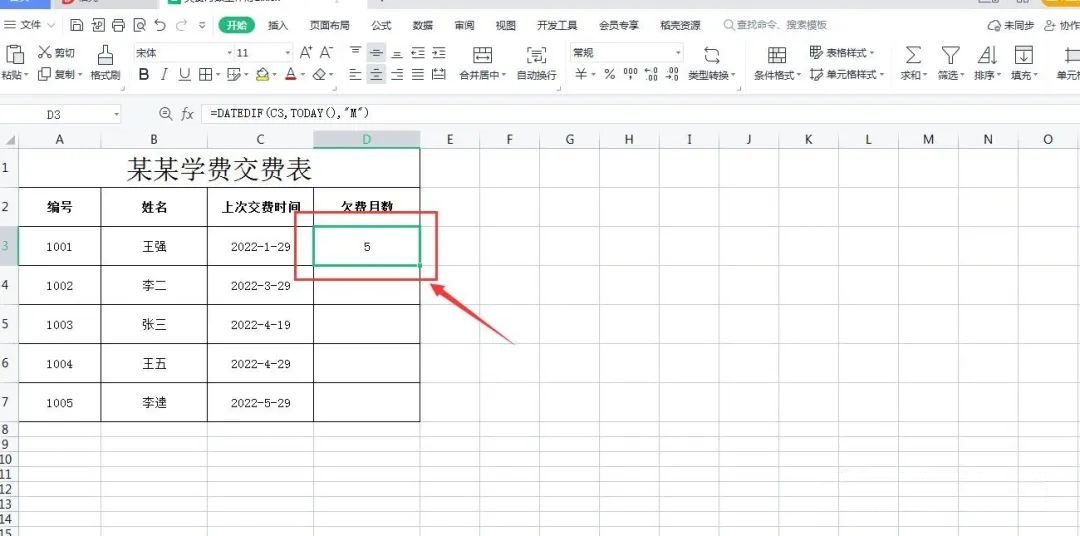The image size is (1080, 536).
Task: Click the 未同步 sync button
Action: 1010,25
